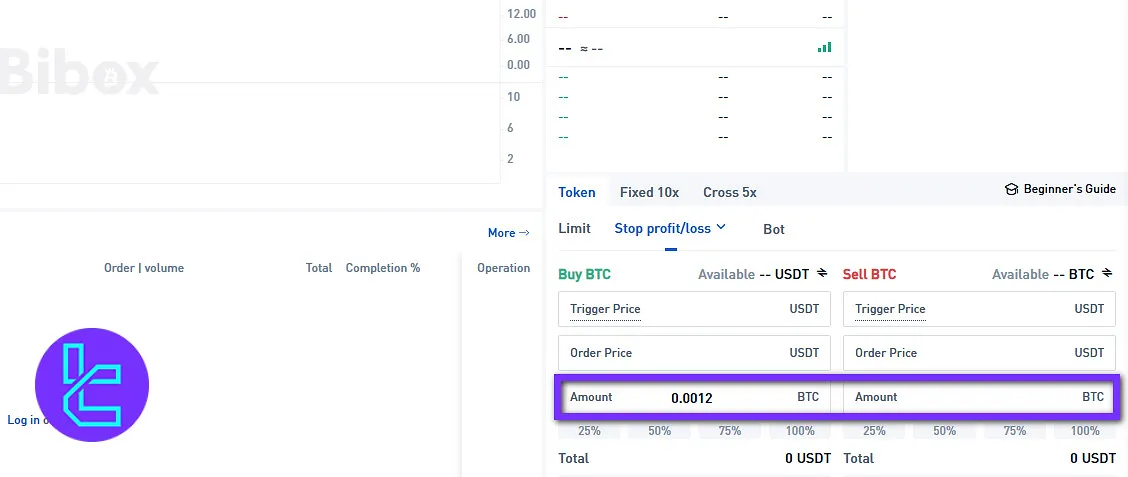Click the Order | volume column header
1128x477 pixels.
[144, 268]
